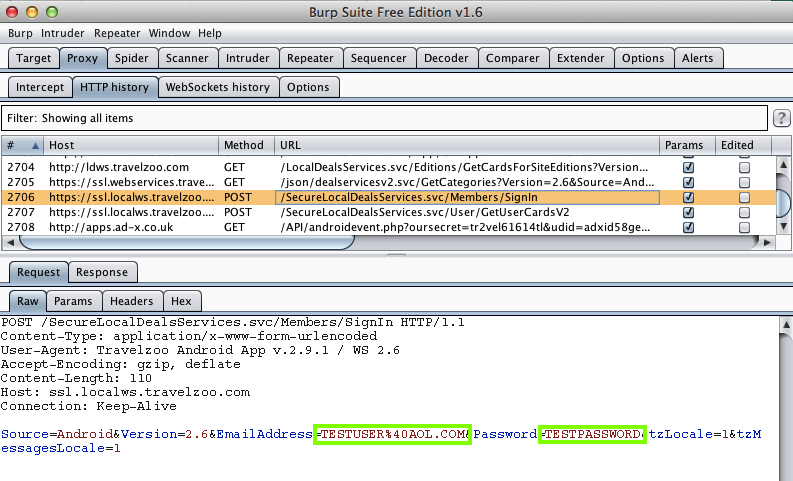Viewport: 793px width, 481px height.
Task: Sort history by Host column header
Action: pyautogui.click(x=131, y=146)
